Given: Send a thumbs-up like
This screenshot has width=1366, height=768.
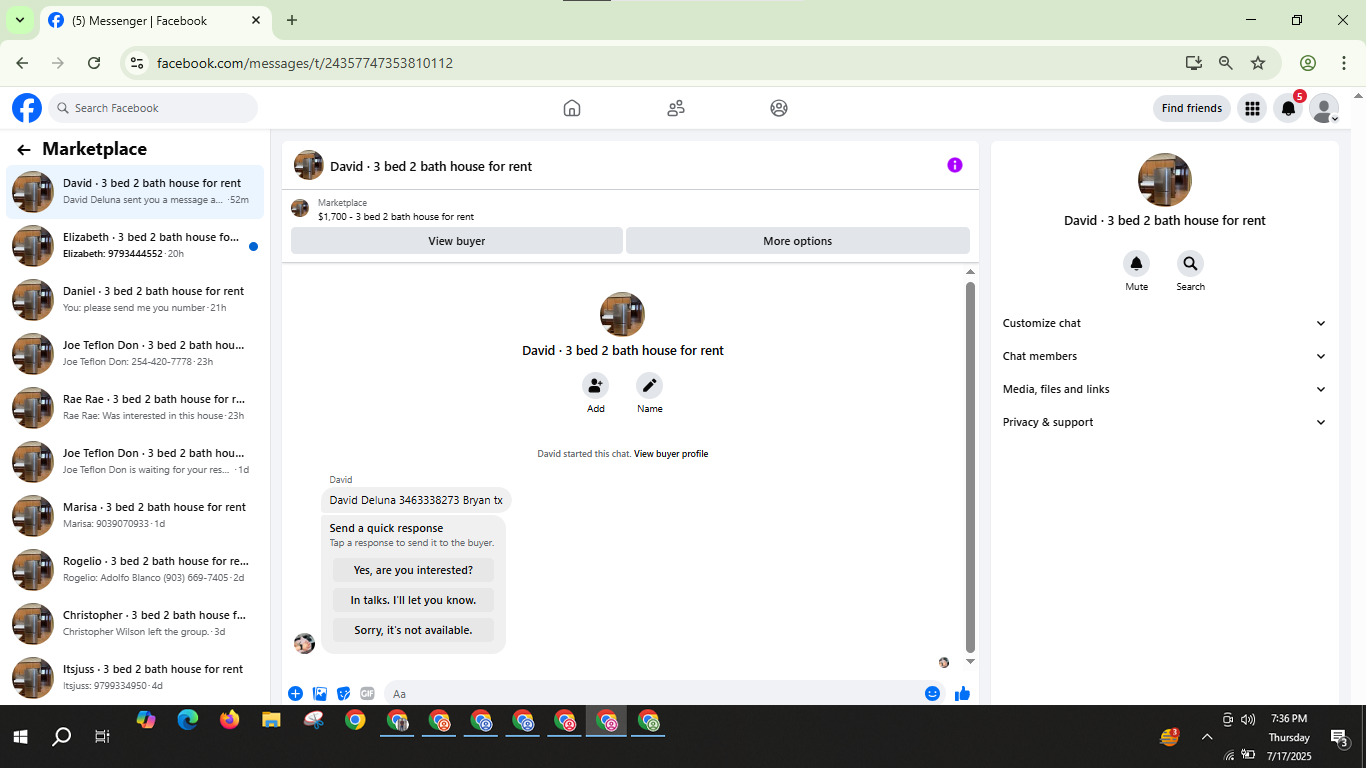Looking at the screenshot, I should pos(962,693).
